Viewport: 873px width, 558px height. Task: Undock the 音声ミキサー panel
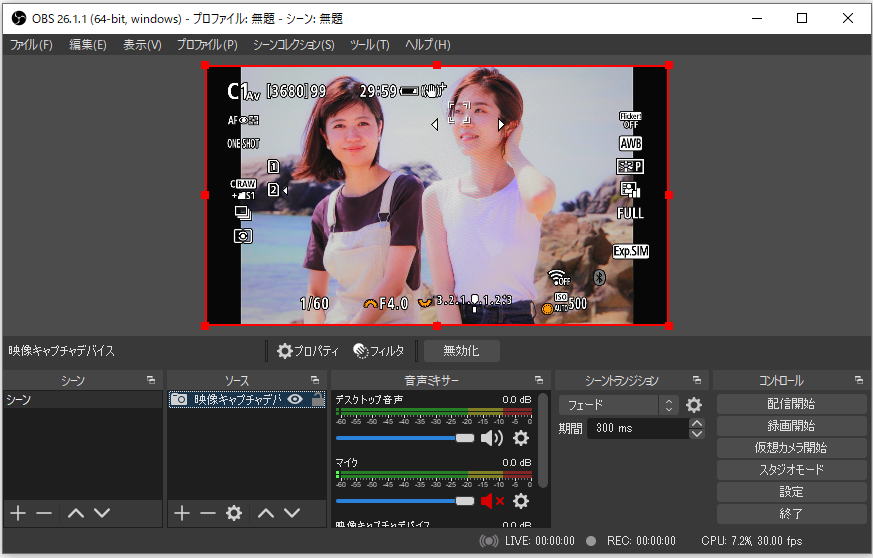coord(539,381)
